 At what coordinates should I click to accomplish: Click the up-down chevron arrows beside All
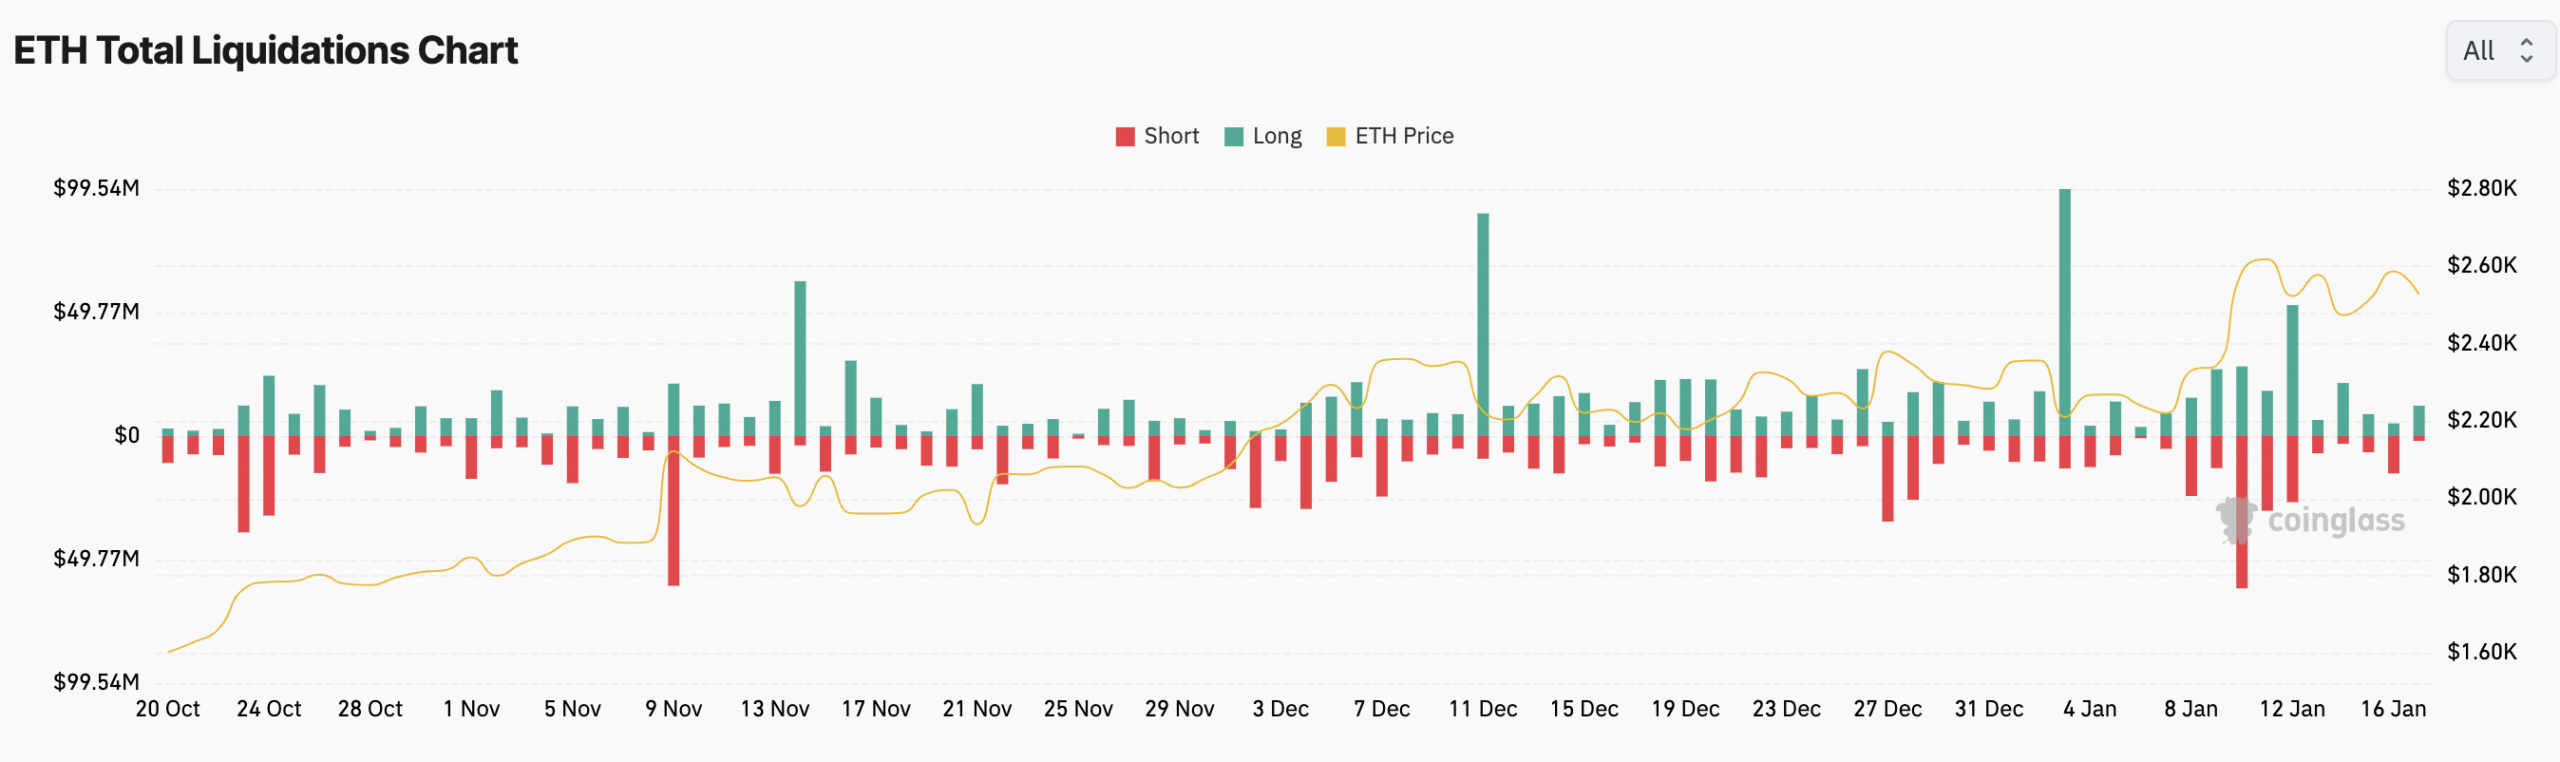pos(2526,50)
